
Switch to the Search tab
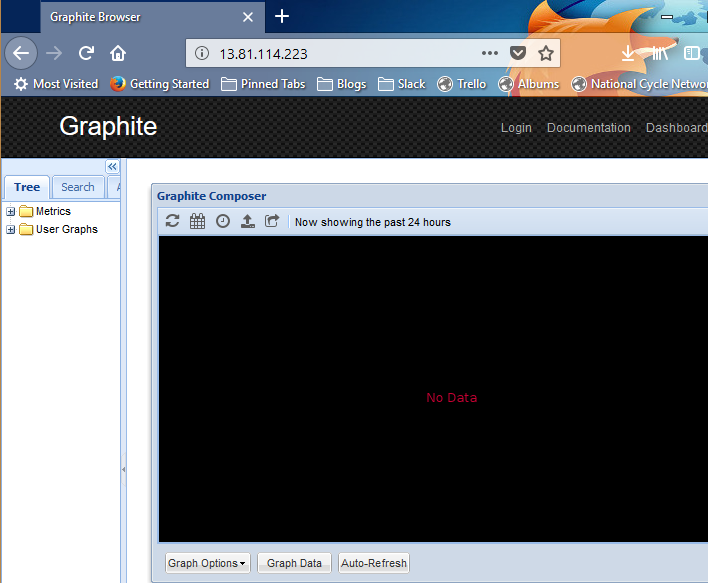pyautogui.click(x=78, y=187)
